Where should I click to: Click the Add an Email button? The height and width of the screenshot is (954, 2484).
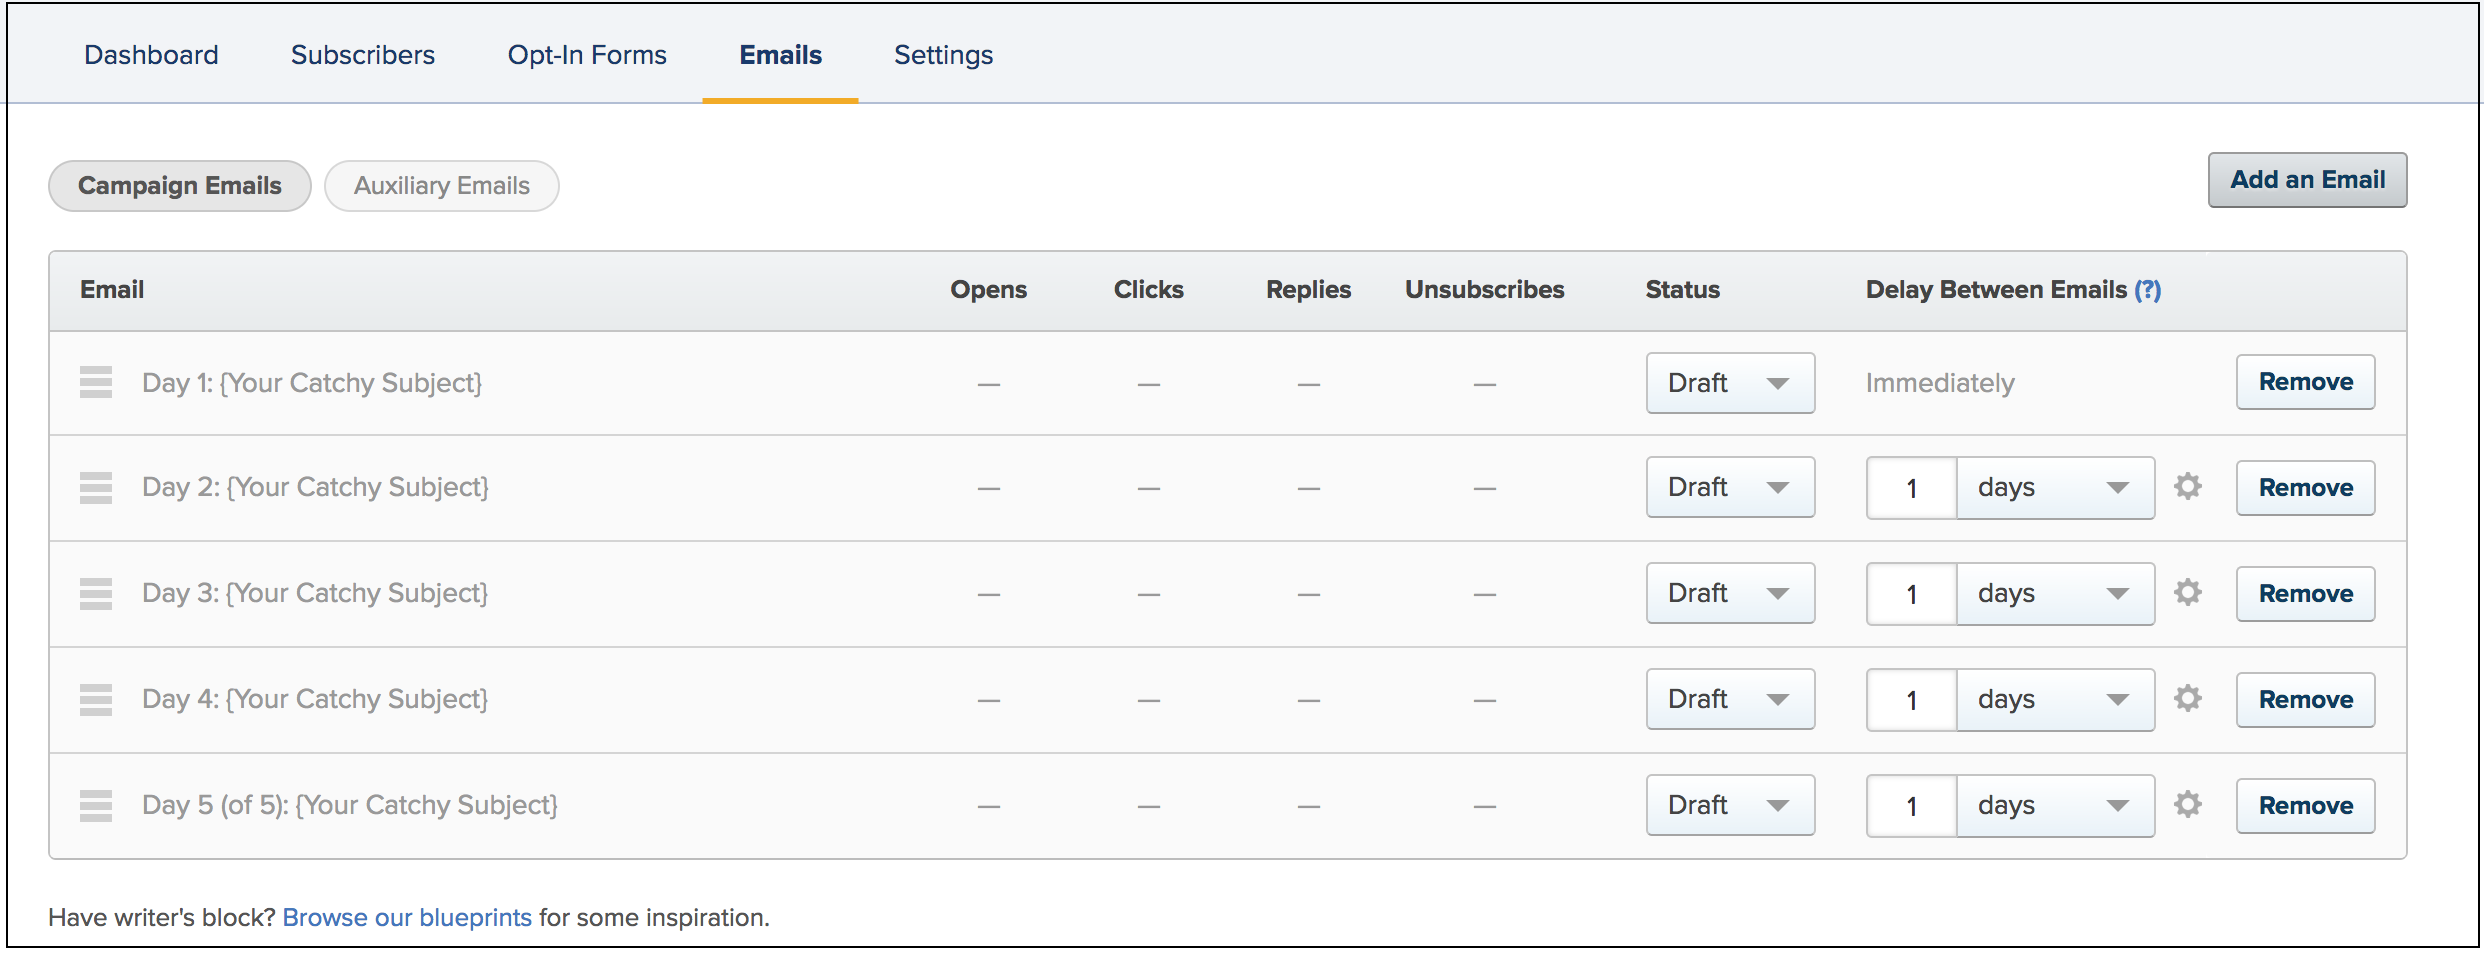2307,180
